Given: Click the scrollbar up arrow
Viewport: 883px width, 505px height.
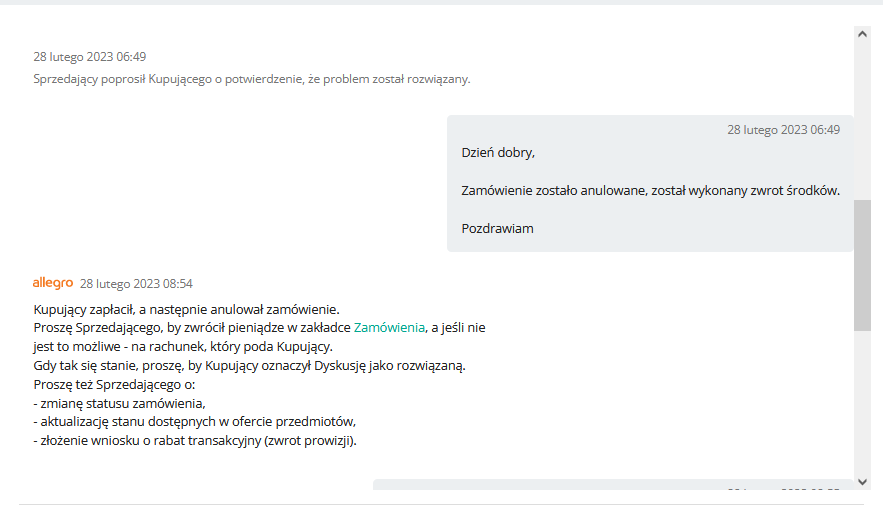Looking at the screenshot, I should point(862,33).
